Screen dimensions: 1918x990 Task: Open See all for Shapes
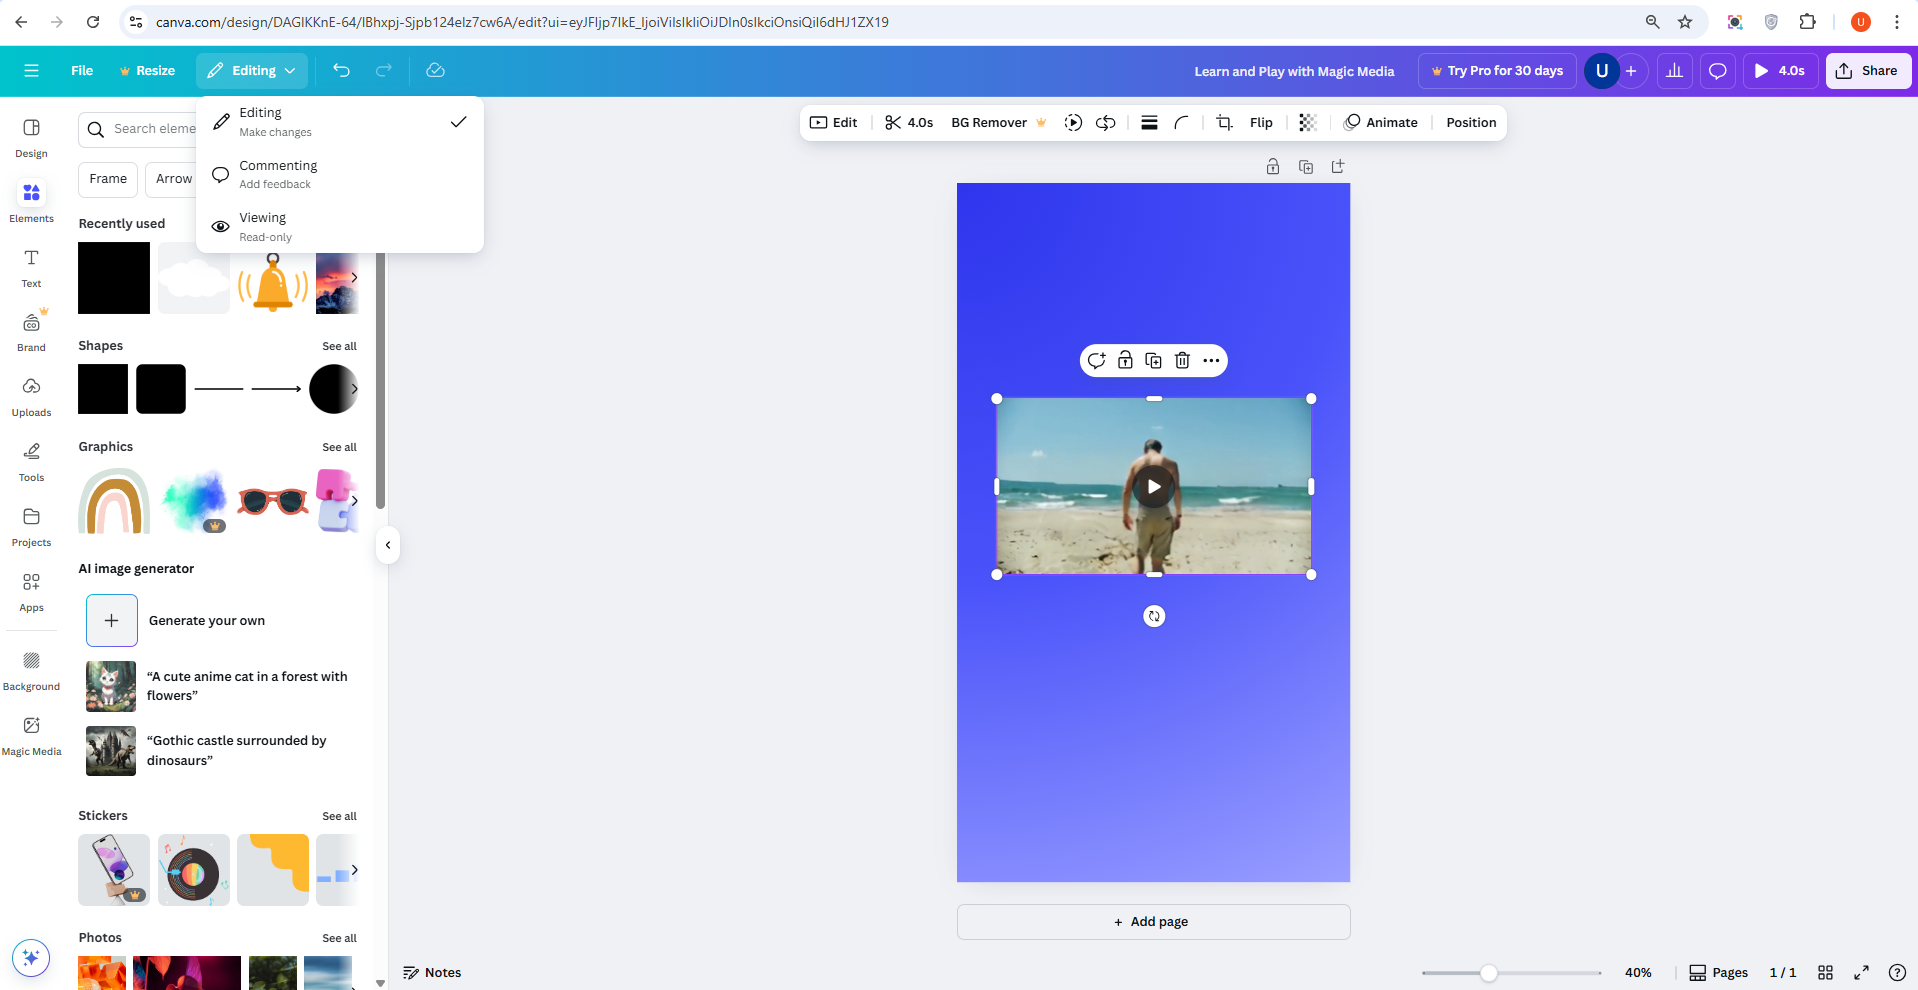tap(339, 346)
